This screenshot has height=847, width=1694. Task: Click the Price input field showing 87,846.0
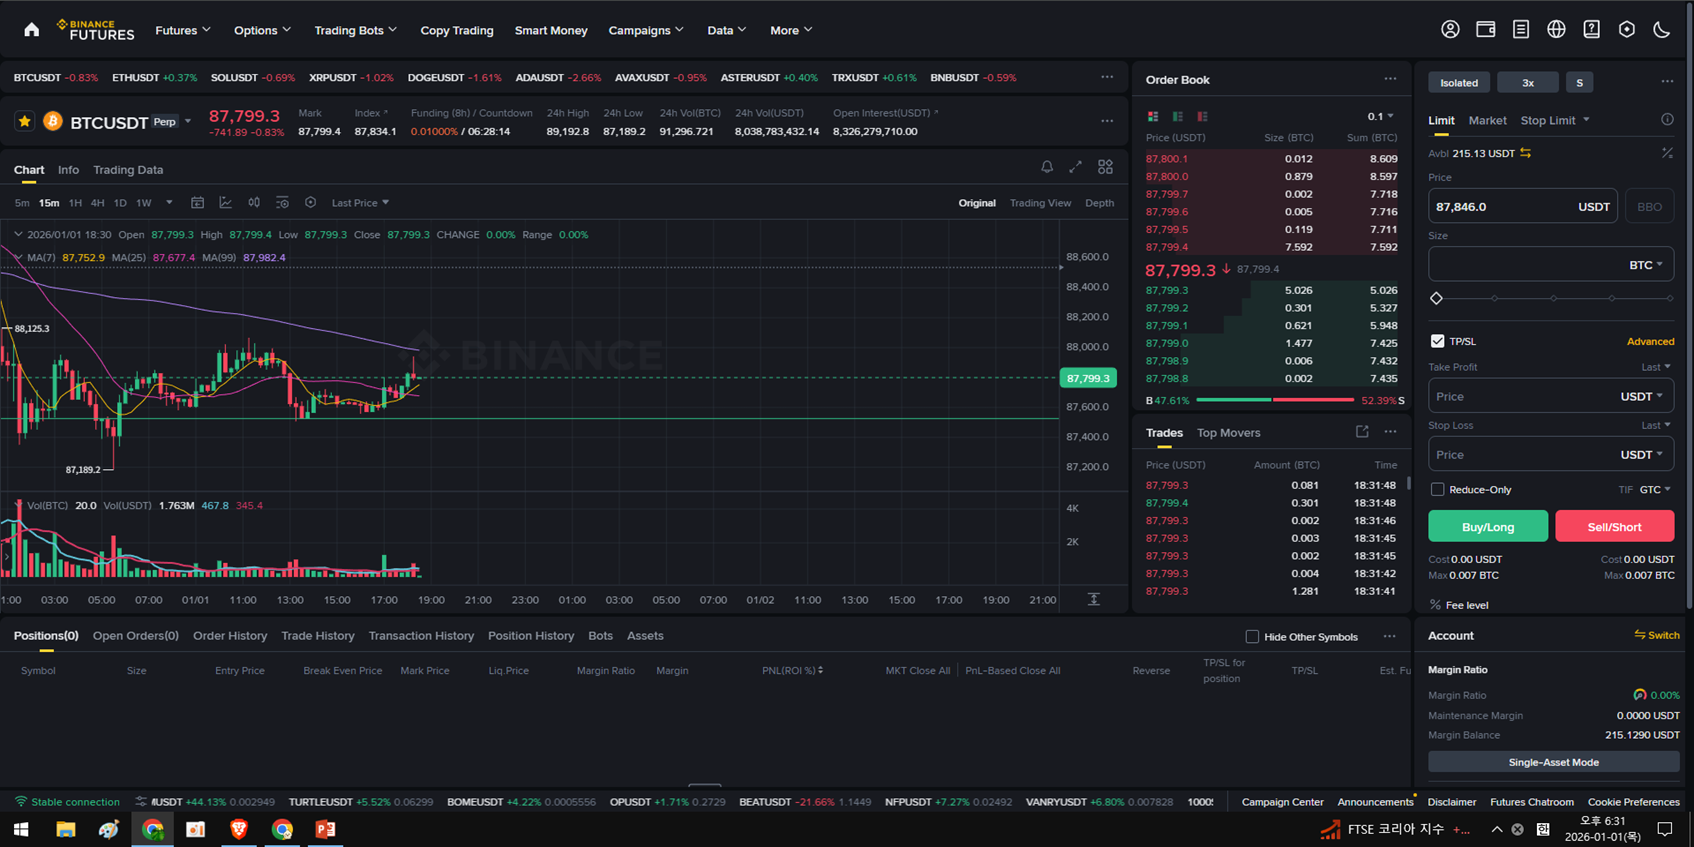(x=1522, y=206)
